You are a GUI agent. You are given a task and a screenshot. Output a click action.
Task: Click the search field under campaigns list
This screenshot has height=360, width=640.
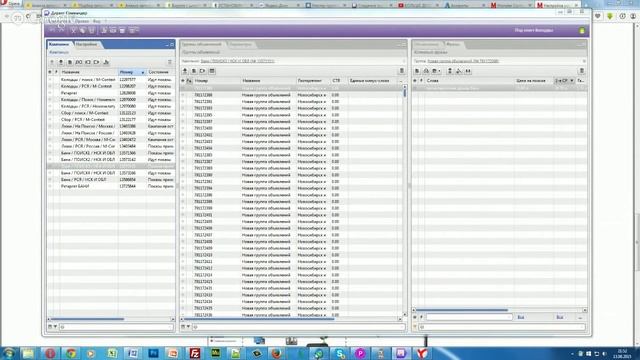click(x=116, y=327)
